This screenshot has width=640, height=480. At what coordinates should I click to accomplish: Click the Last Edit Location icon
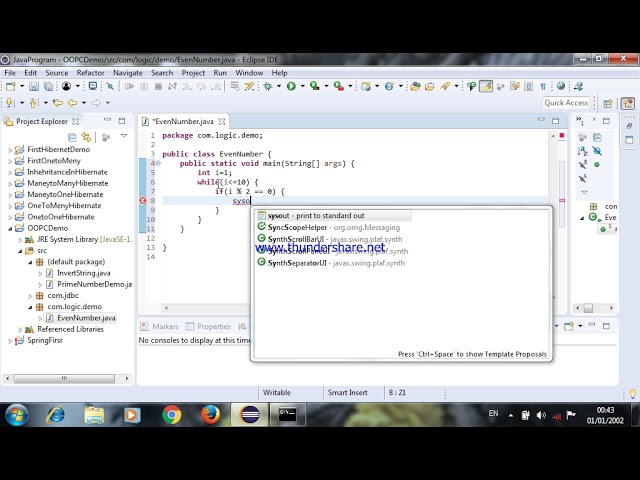(x=58, y=103)
